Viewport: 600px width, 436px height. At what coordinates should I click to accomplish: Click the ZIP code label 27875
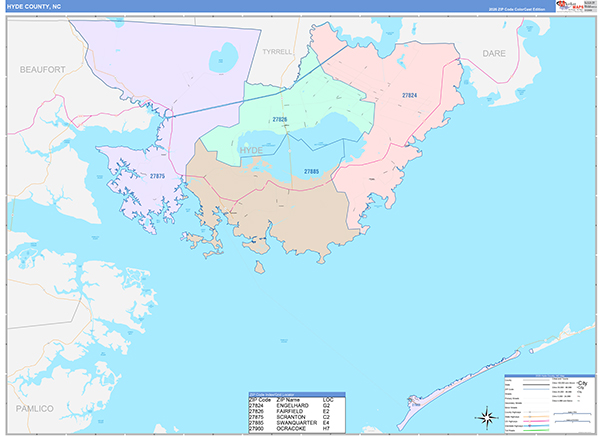pyautogui.click(x=158, y=176)
